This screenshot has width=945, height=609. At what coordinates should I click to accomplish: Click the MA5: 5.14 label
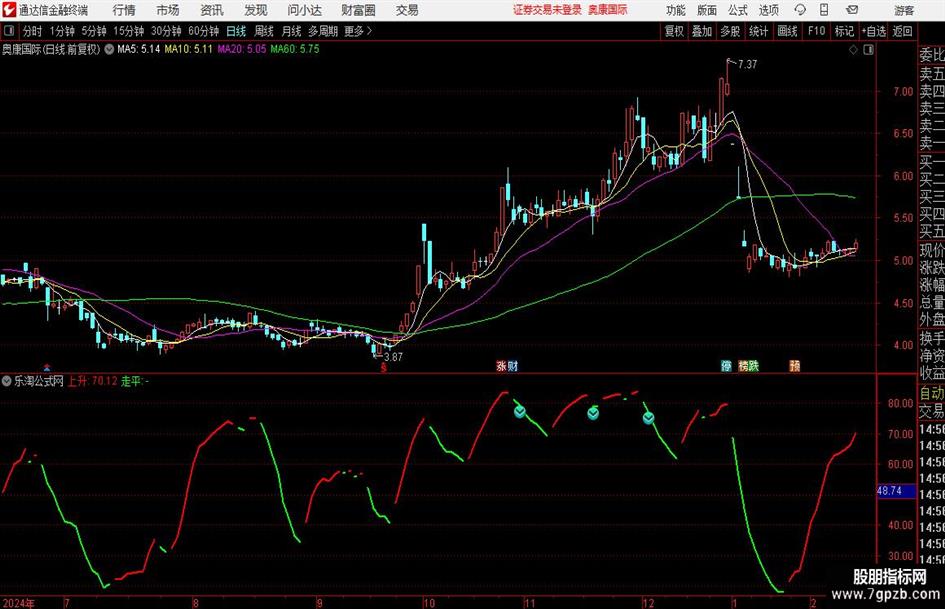pos(139,49)
